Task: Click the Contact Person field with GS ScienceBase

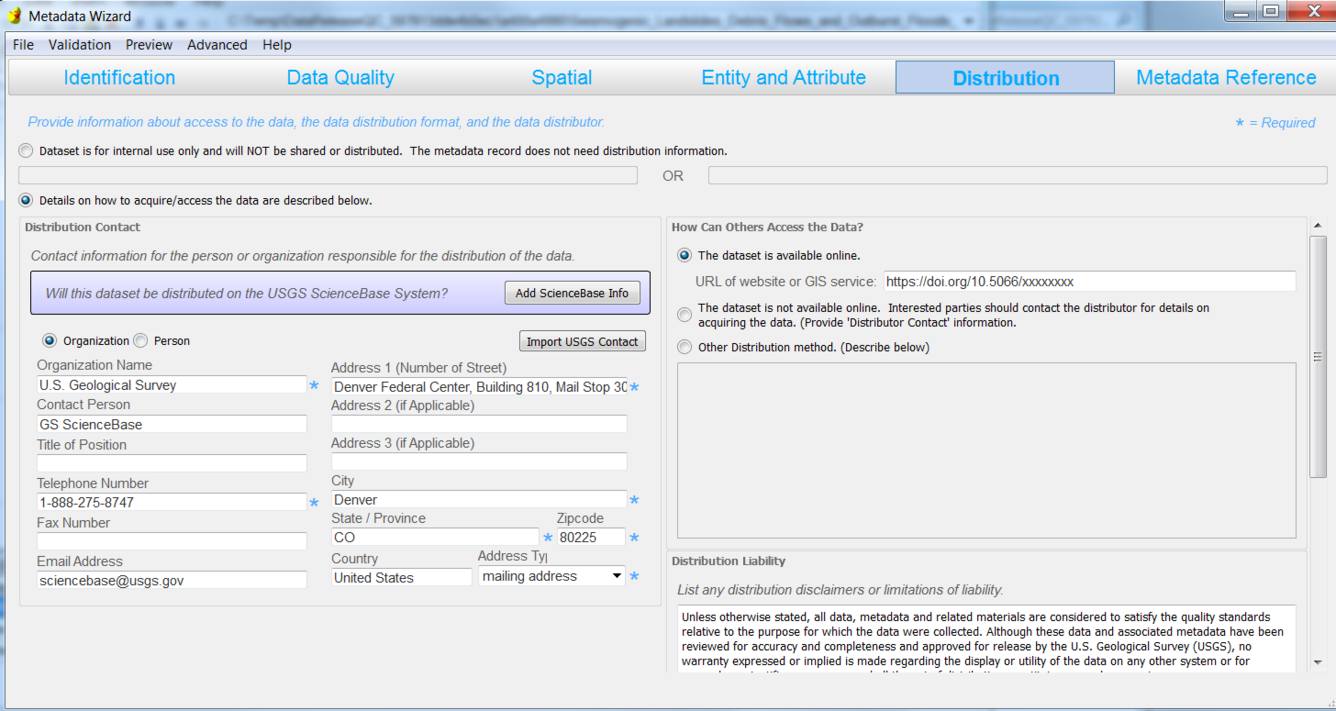Action: pyautogui.click(x=171, y=424)
